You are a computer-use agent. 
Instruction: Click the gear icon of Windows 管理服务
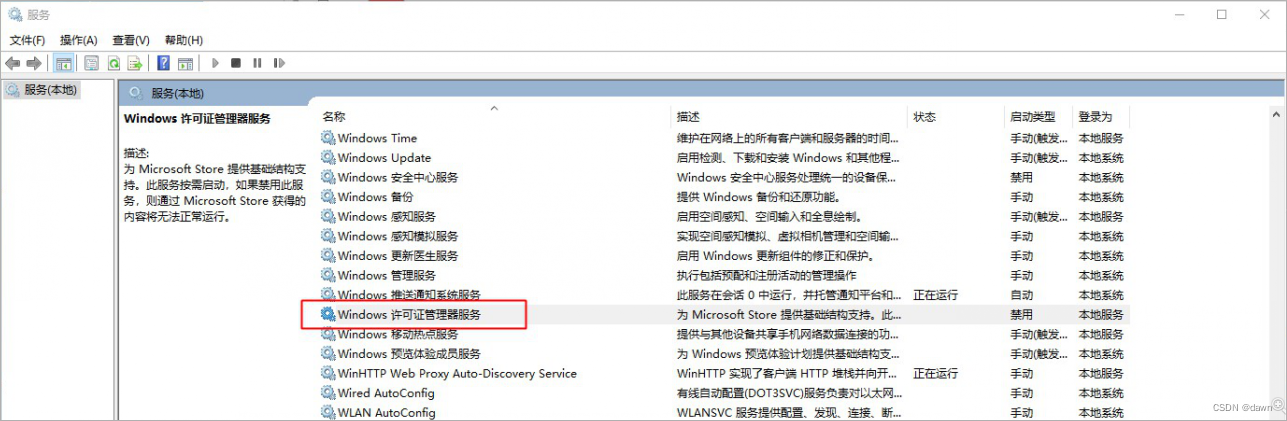tap(328, 275)
